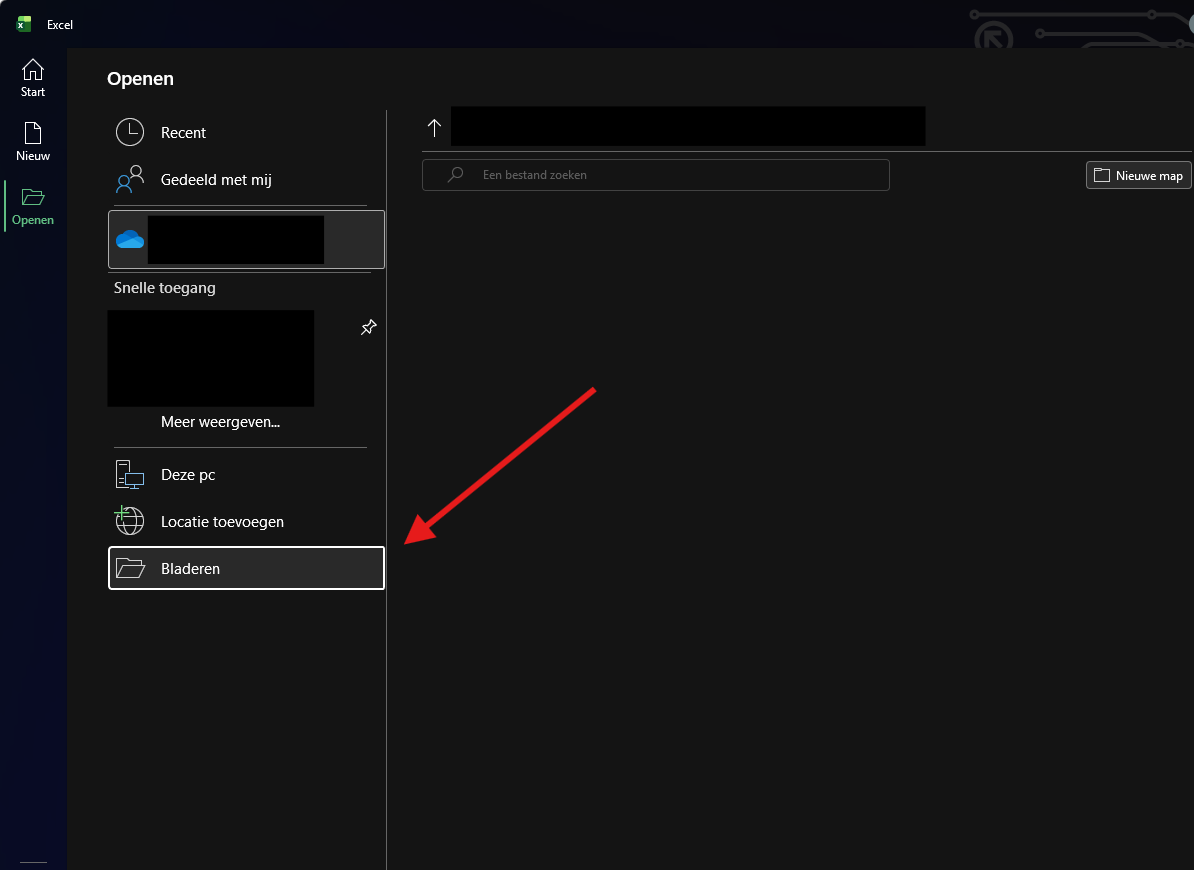This screenshot has height=870, width=1194.
Task: Click Locatie toevoegen
Action: (246, 522)
